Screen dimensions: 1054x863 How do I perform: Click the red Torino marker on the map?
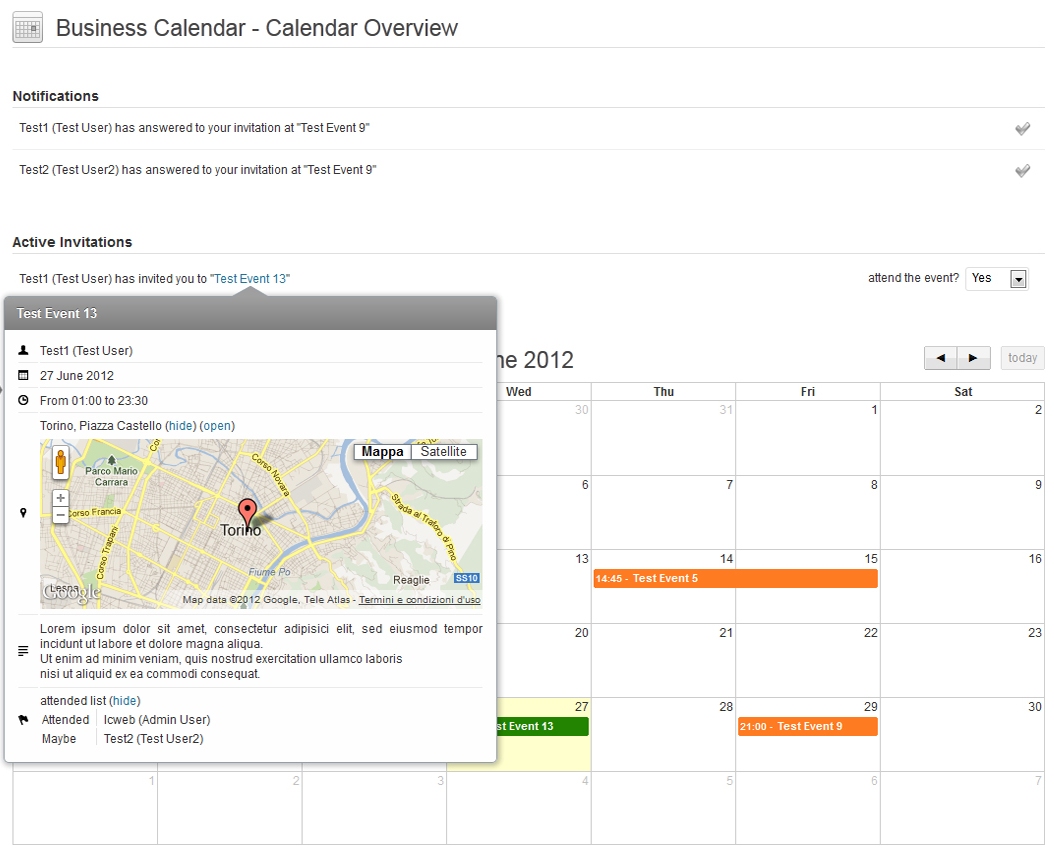pos(248,509)
